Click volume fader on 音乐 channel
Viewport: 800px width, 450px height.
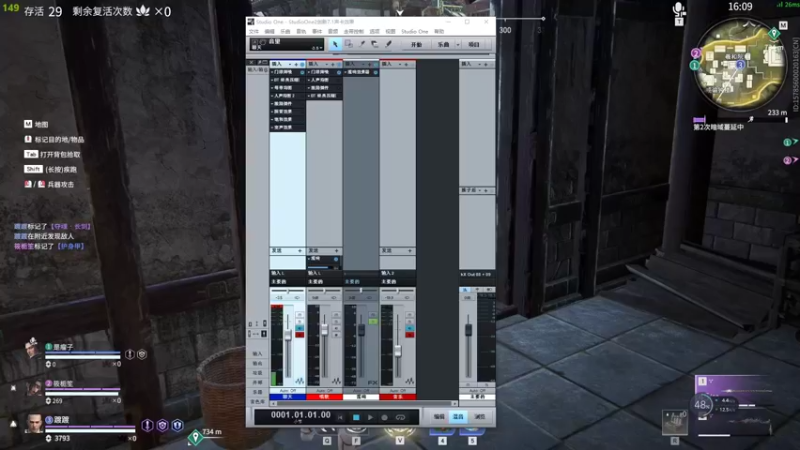click(x=398, y=351)
